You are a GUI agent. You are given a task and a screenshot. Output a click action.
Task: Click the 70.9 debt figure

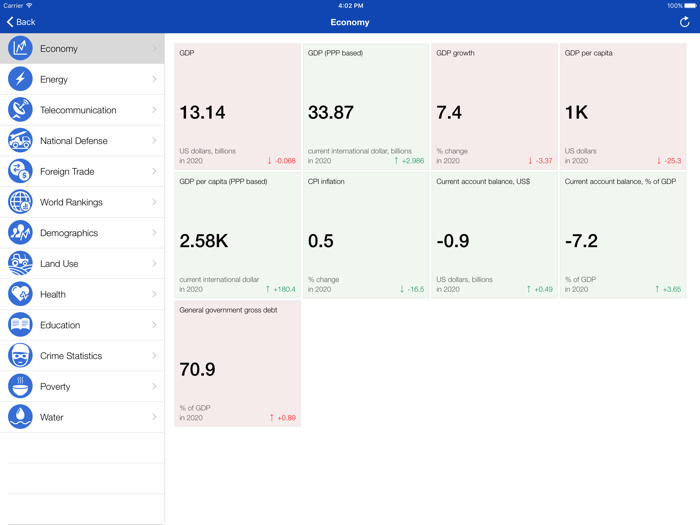pyautogui.click(x=197, y=370)
